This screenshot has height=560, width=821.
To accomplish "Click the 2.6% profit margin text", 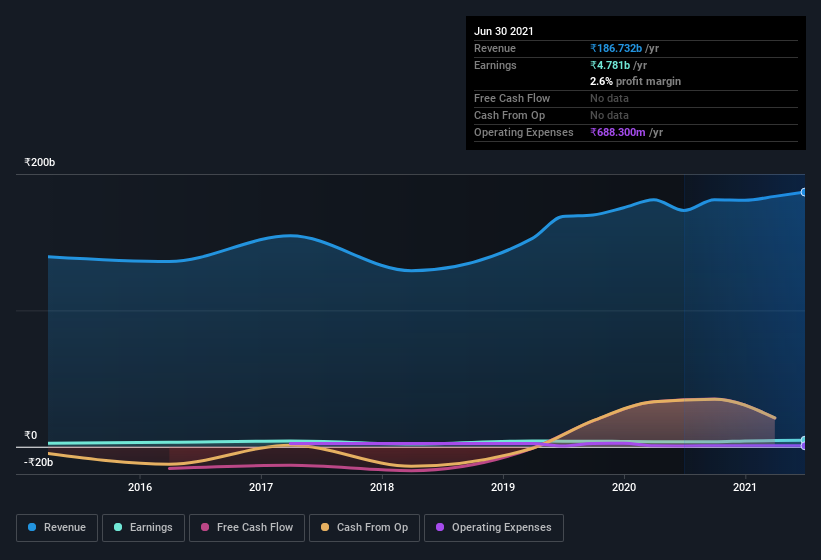I will pos(636,81).
